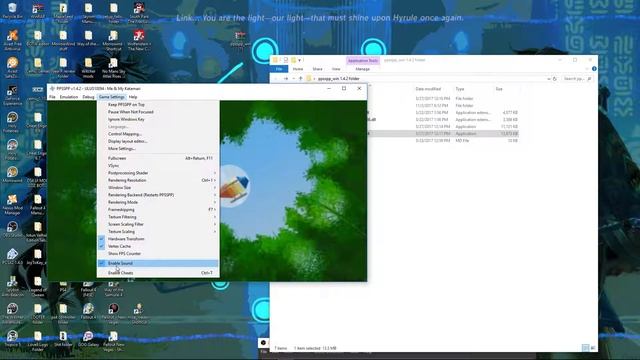Expand the Rendering Backend submenu

158,195
